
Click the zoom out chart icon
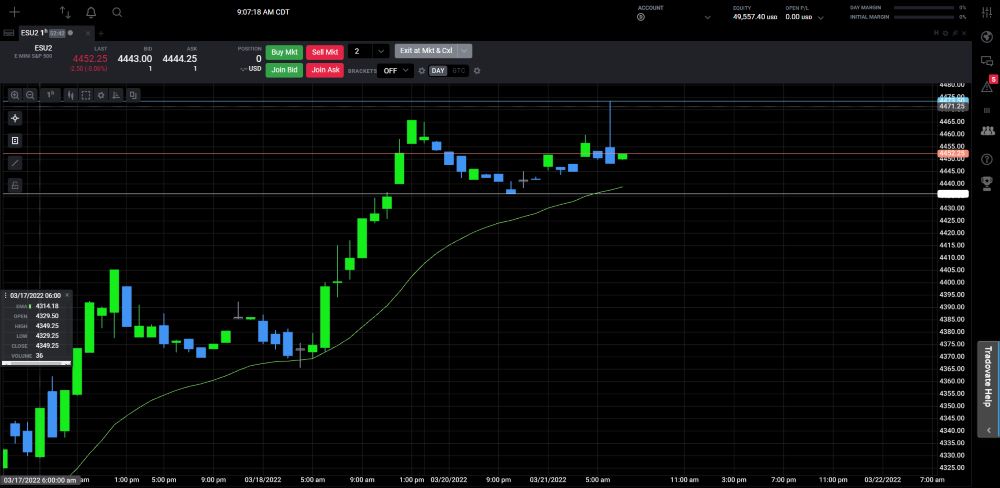click(x=30, y=95)
